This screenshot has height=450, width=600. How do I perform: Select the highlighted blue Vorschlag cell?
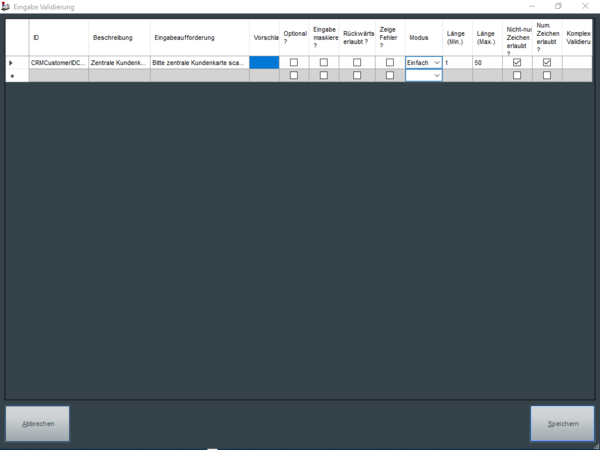click(264, 62)
